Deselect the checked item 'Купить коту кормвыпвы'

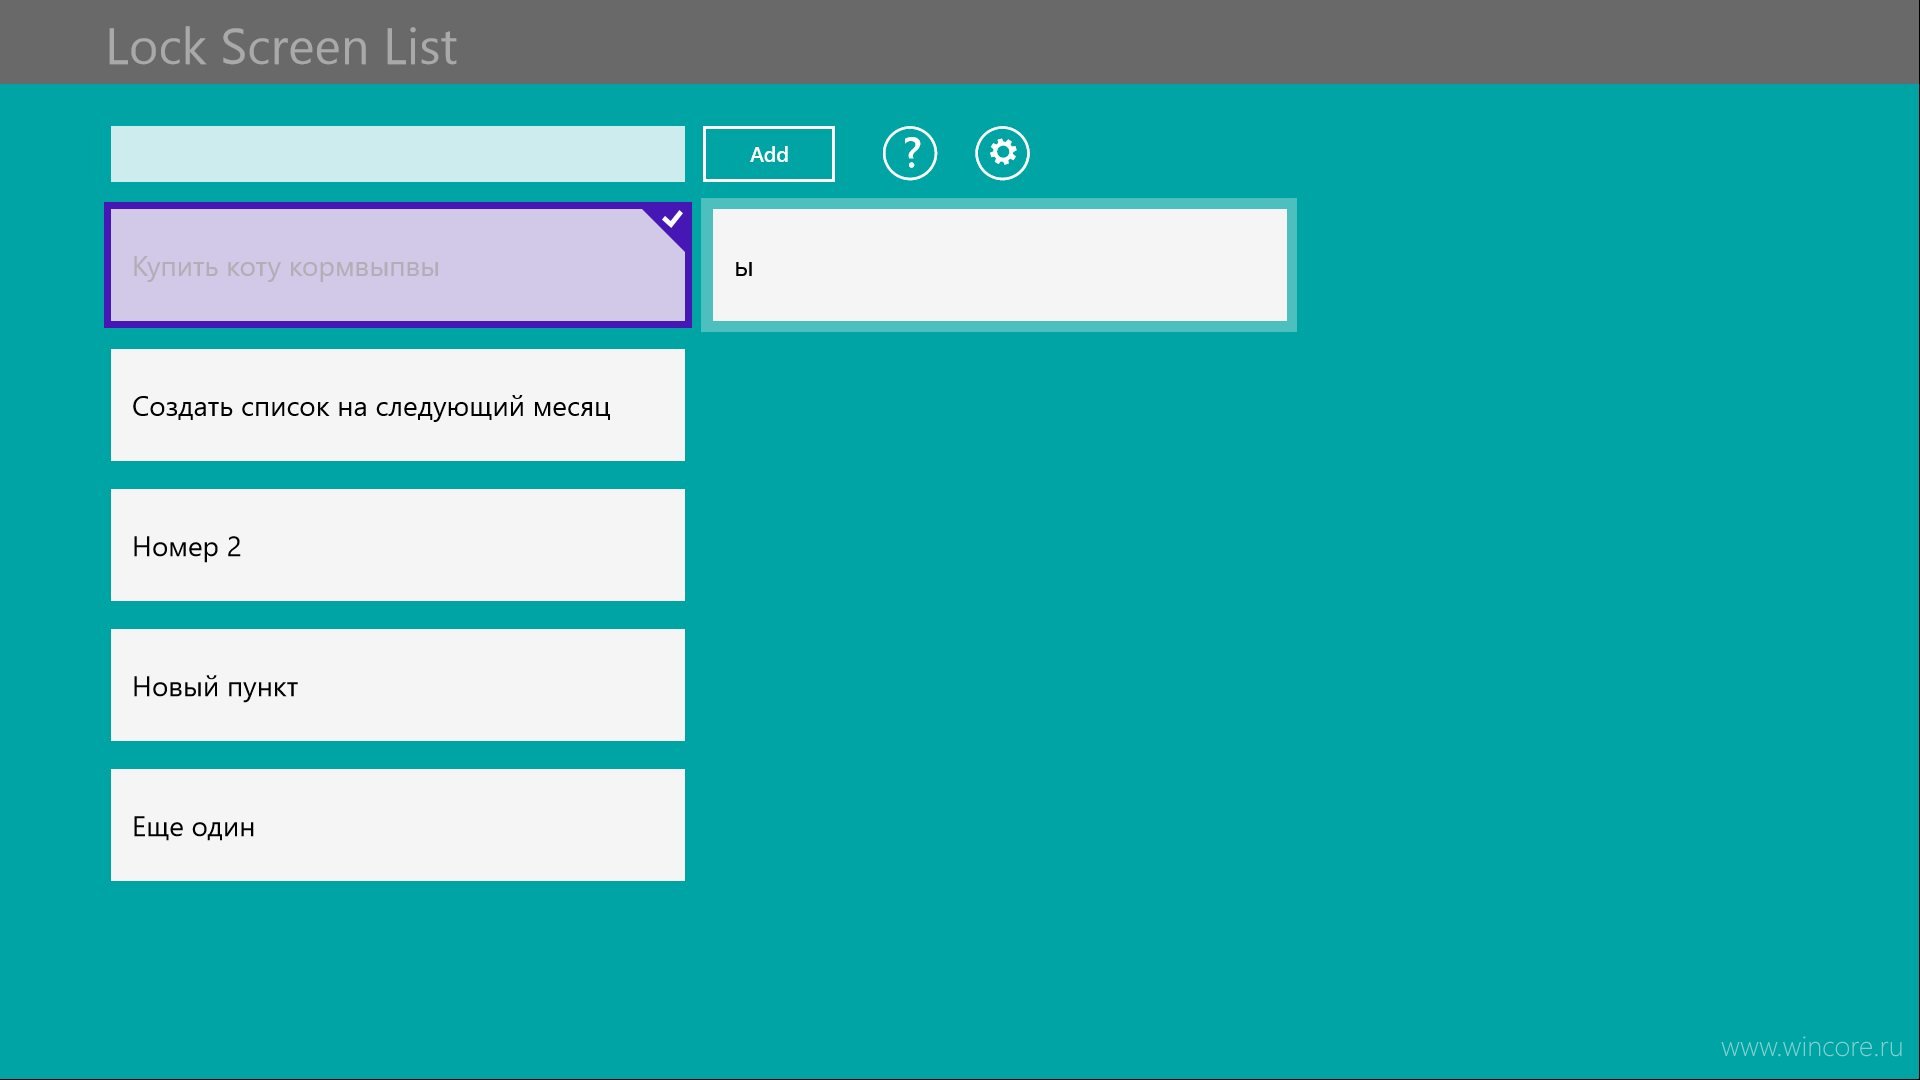coord(397,265)
